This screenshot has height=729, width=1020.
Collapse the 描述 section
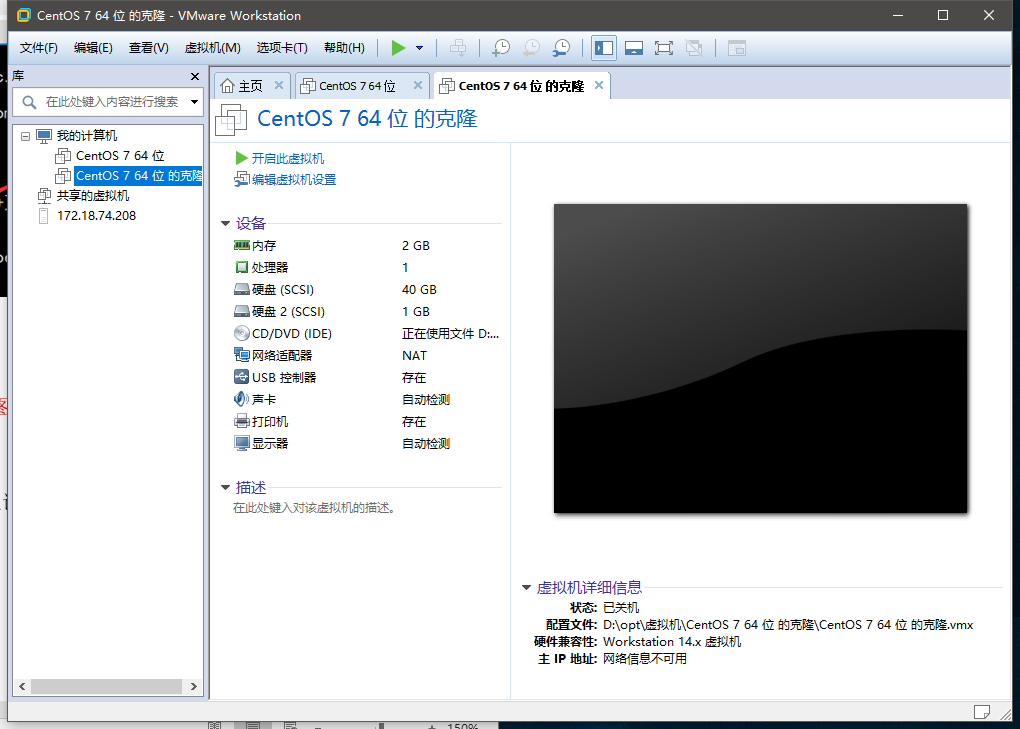(225, 487)
